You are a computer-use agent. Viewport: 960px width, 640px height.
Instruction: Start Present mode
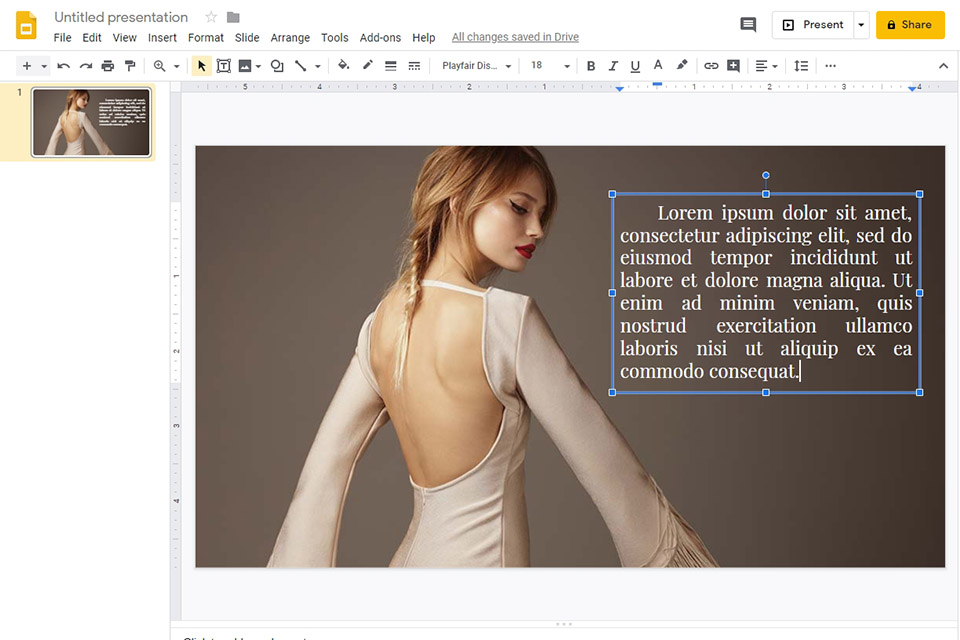(x=814, y=24)
